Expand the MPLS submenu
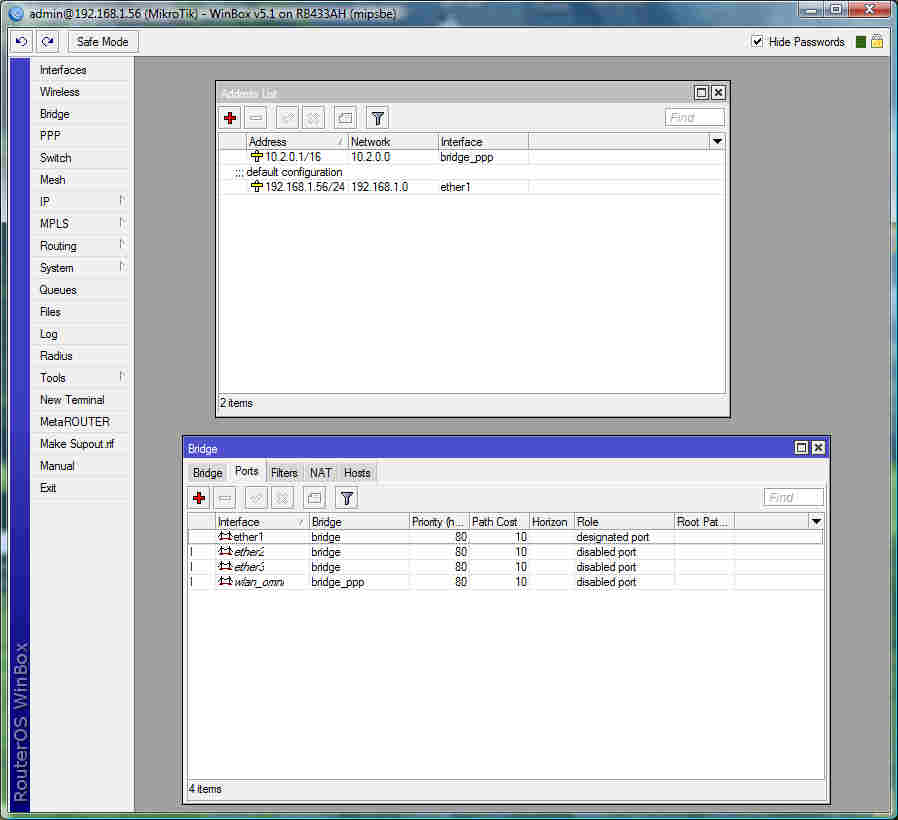 click(79, 224)
